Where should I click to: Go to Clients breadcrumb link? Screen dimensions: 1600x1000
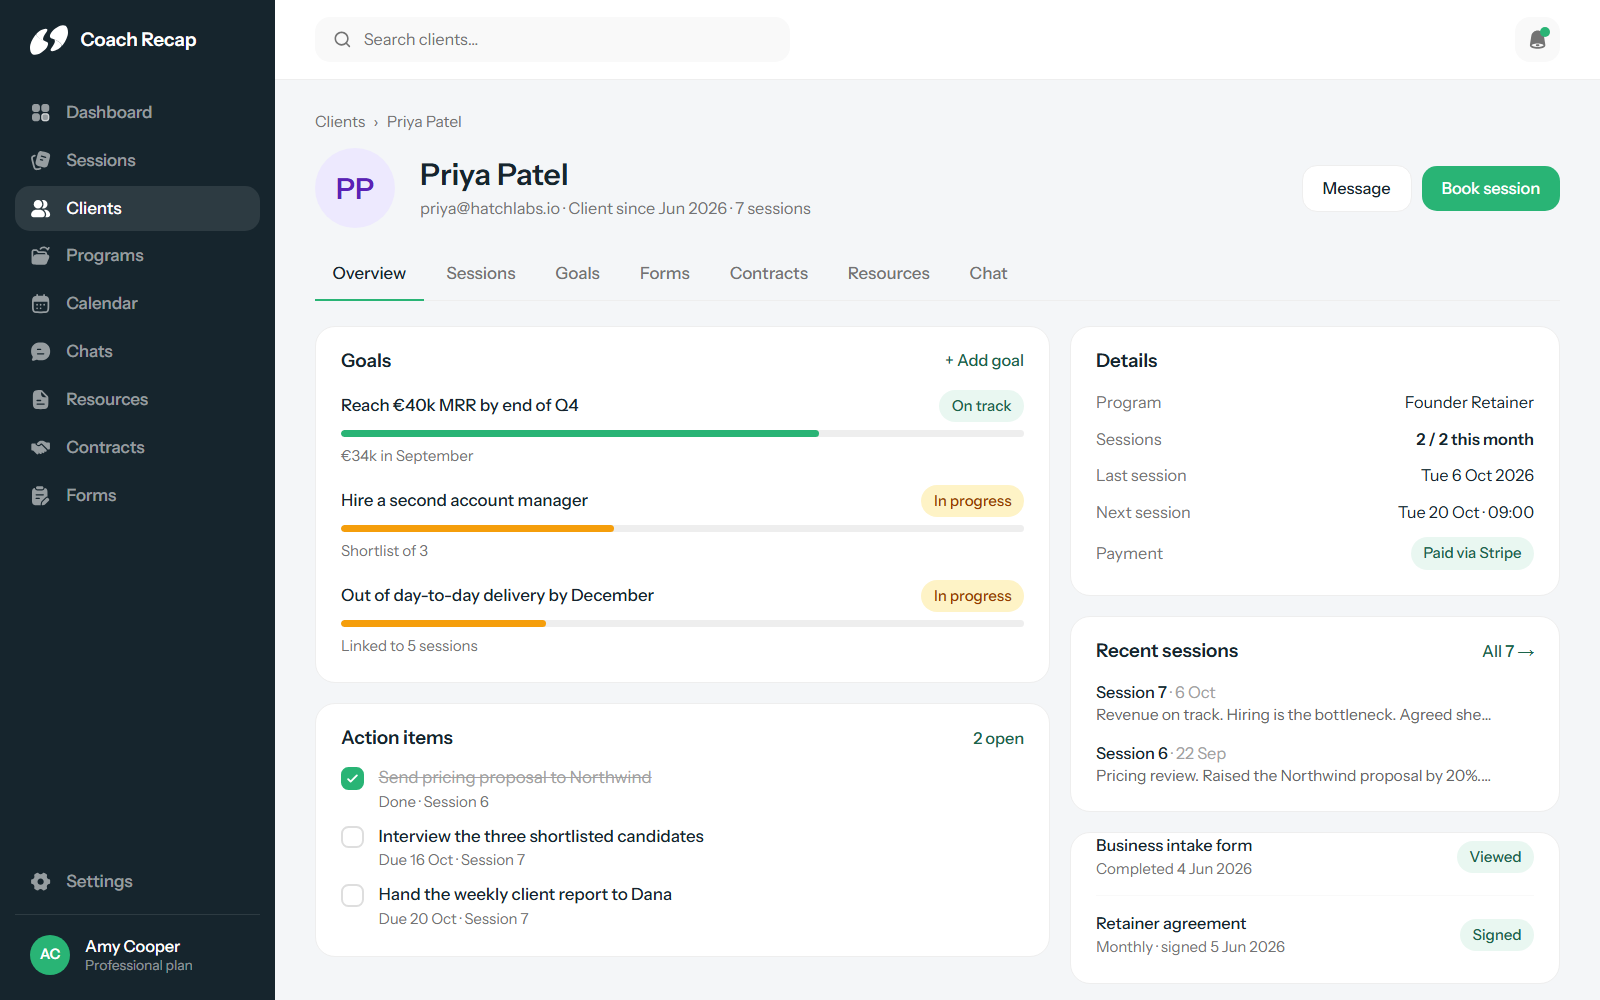point(340,122)
